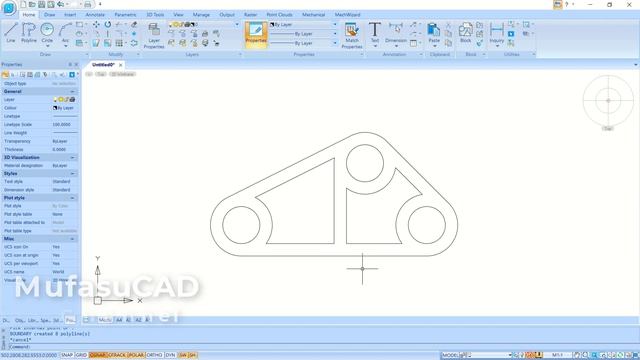
Task: Collapse the General properties section
Action: (x=72, y=91)
